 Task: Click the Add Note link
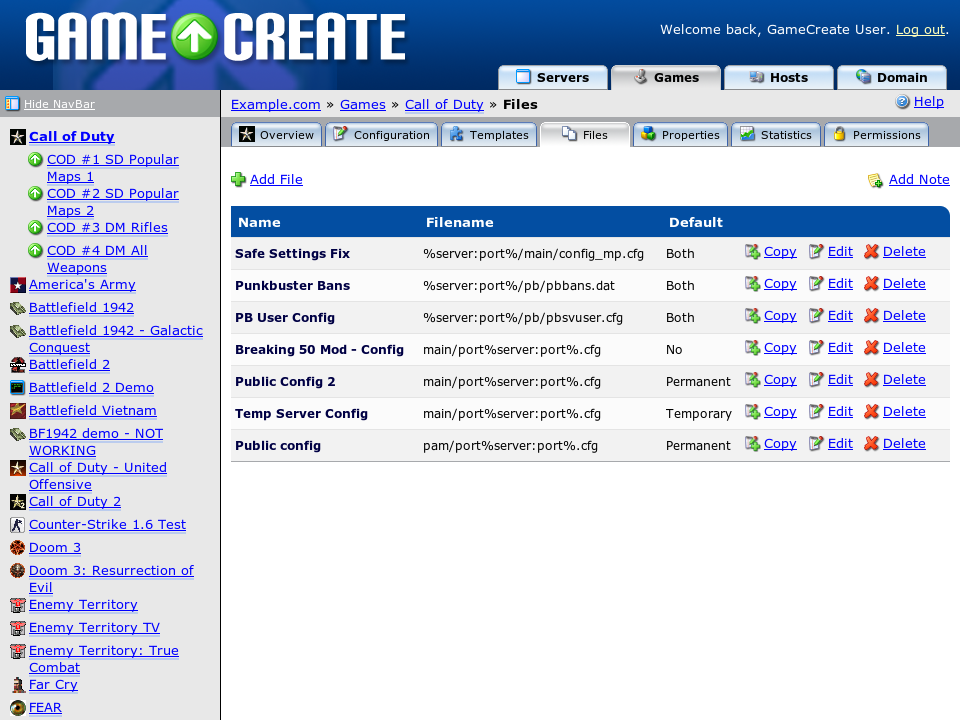tap(919, 179)
